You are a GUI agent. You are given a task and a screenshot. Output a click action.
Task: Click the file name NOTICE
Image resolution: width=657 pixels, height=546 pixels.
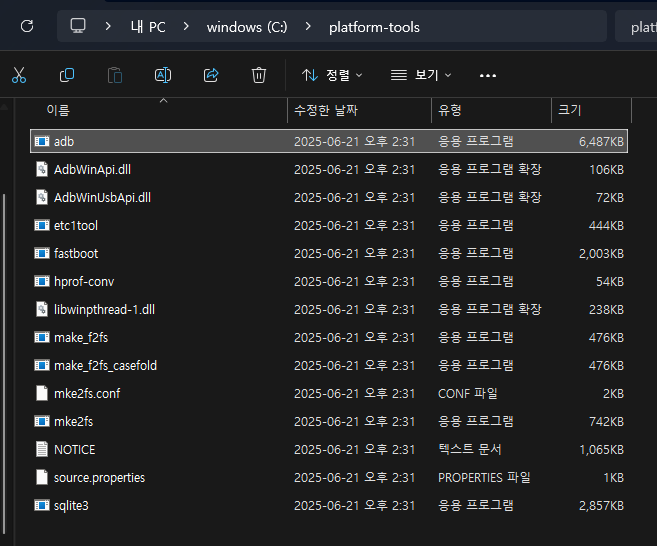coord(75,449)
